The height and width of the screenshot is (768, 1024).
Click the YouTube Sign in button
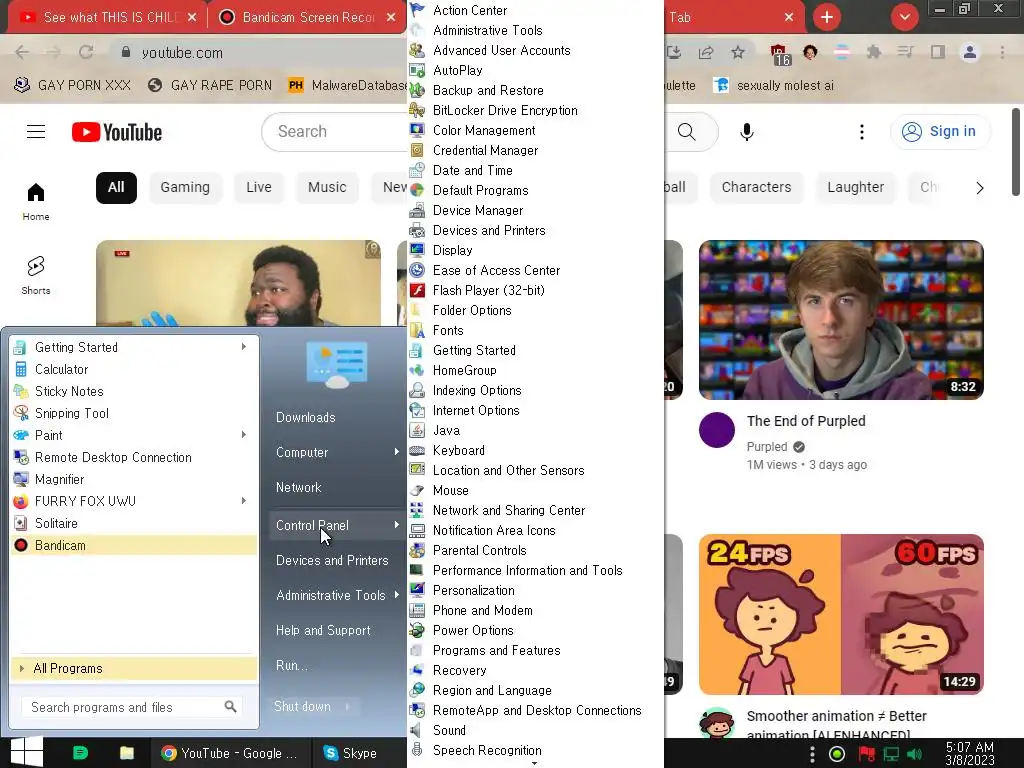tap(940, 132)
